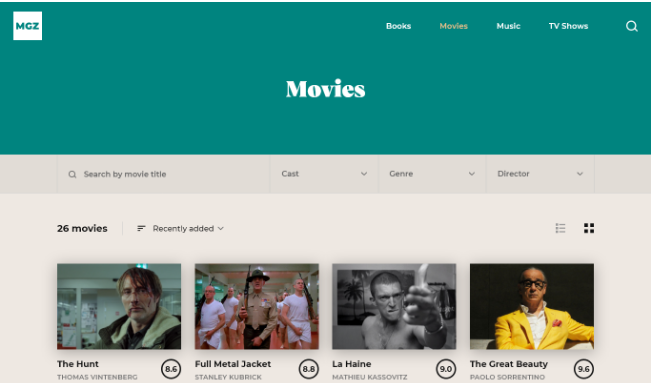The image size is (651, 383).
Task: Click the 26 movies count text
Action: (x=82, y=228)
